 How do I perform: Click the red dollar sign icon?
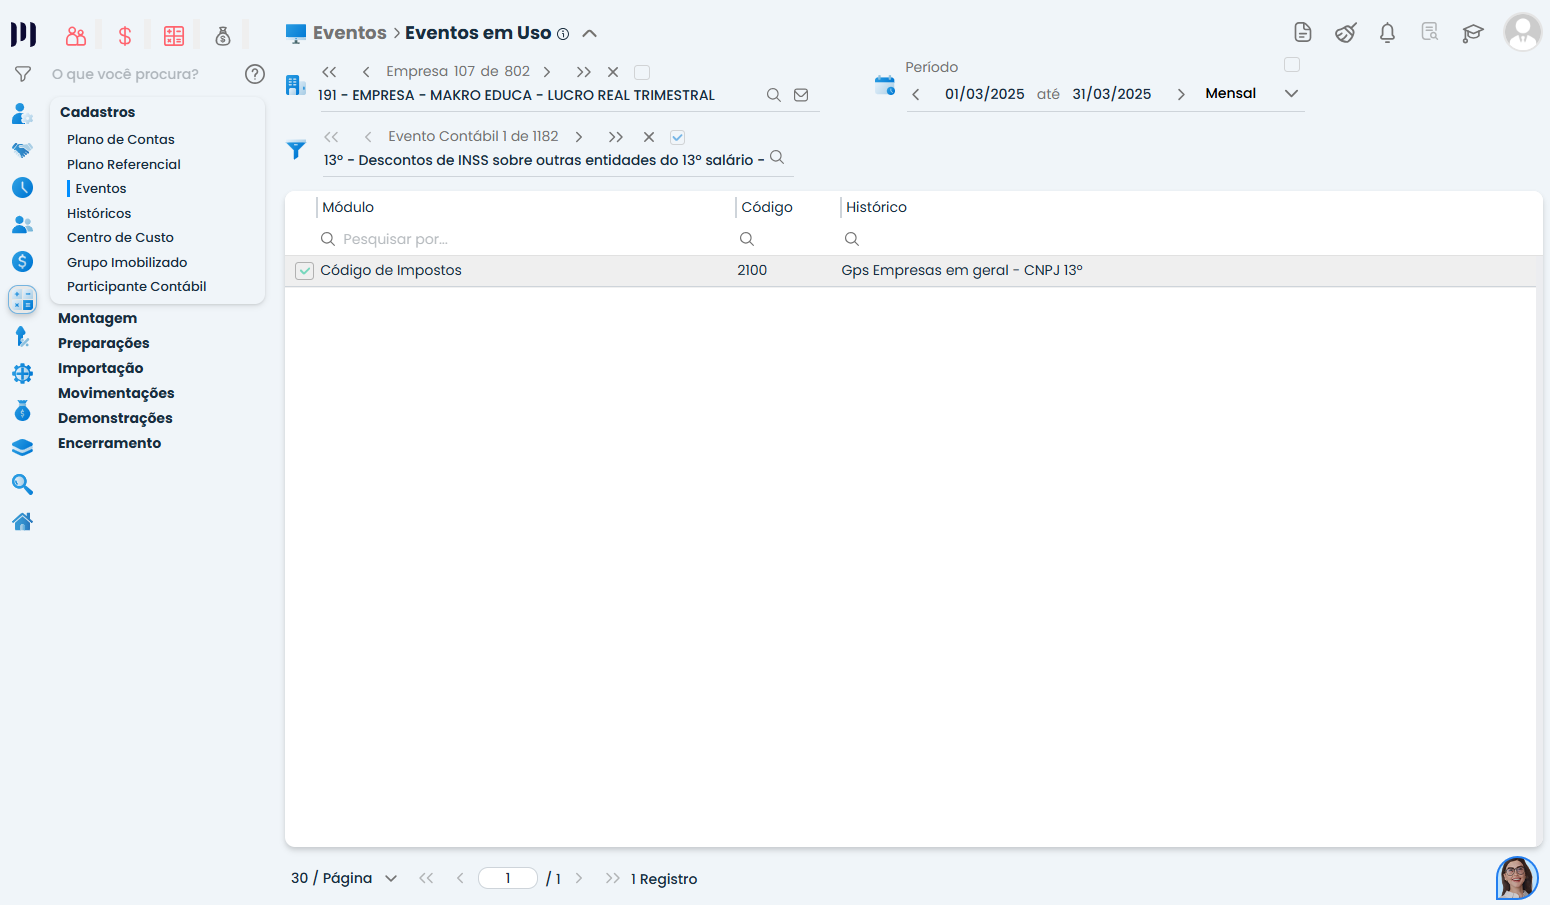[125, 37]
